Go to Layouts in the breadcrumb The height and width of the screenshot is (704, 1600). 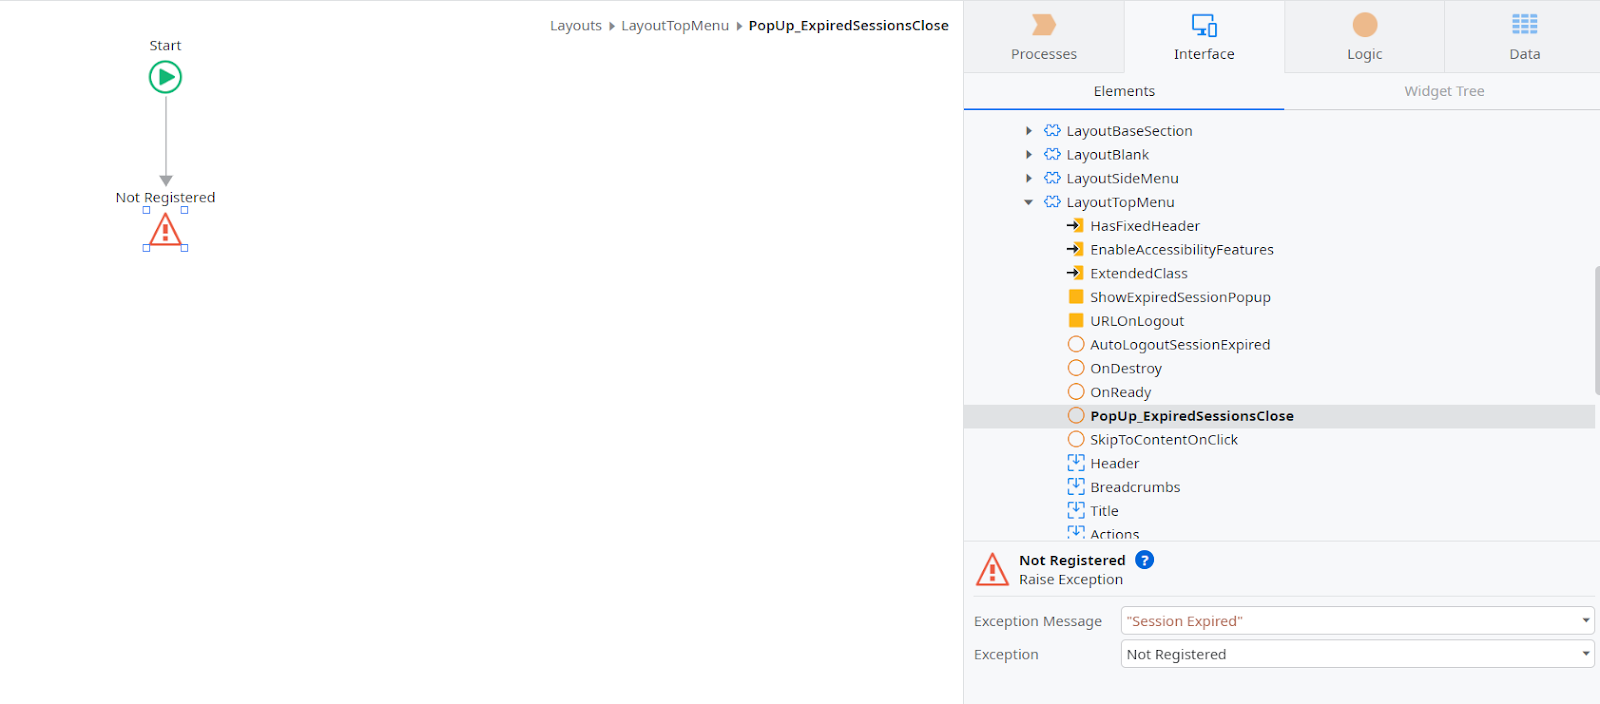pos(576,26)
